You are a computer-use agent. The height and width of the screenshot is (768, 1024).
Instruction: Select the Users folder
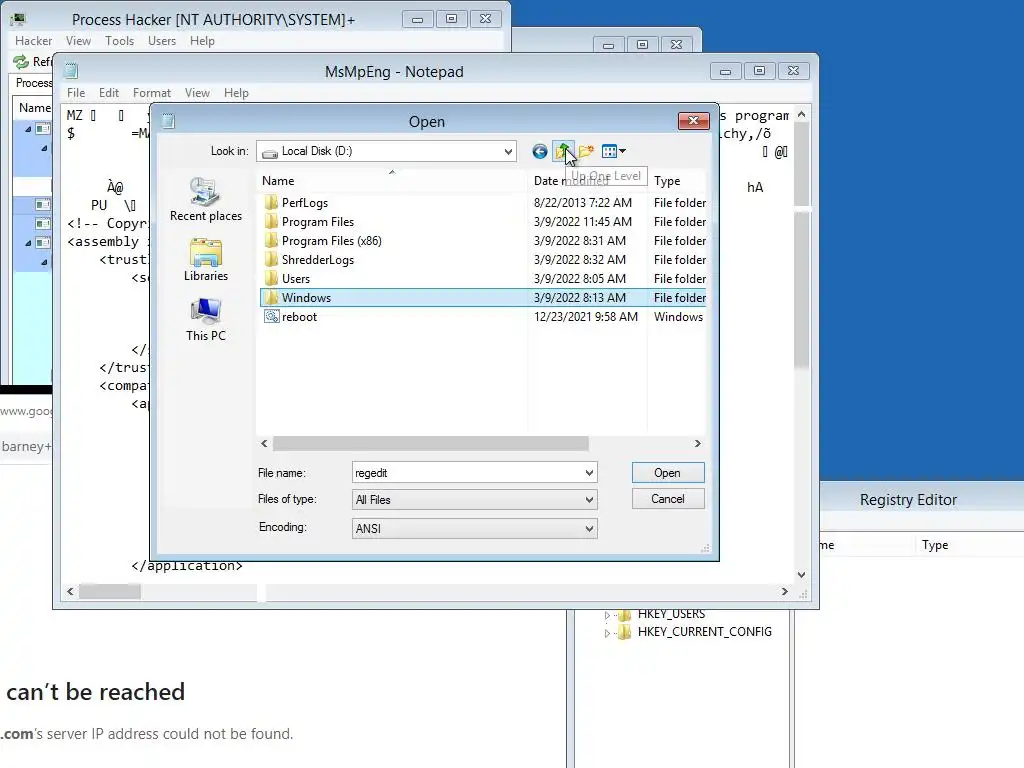295,278
